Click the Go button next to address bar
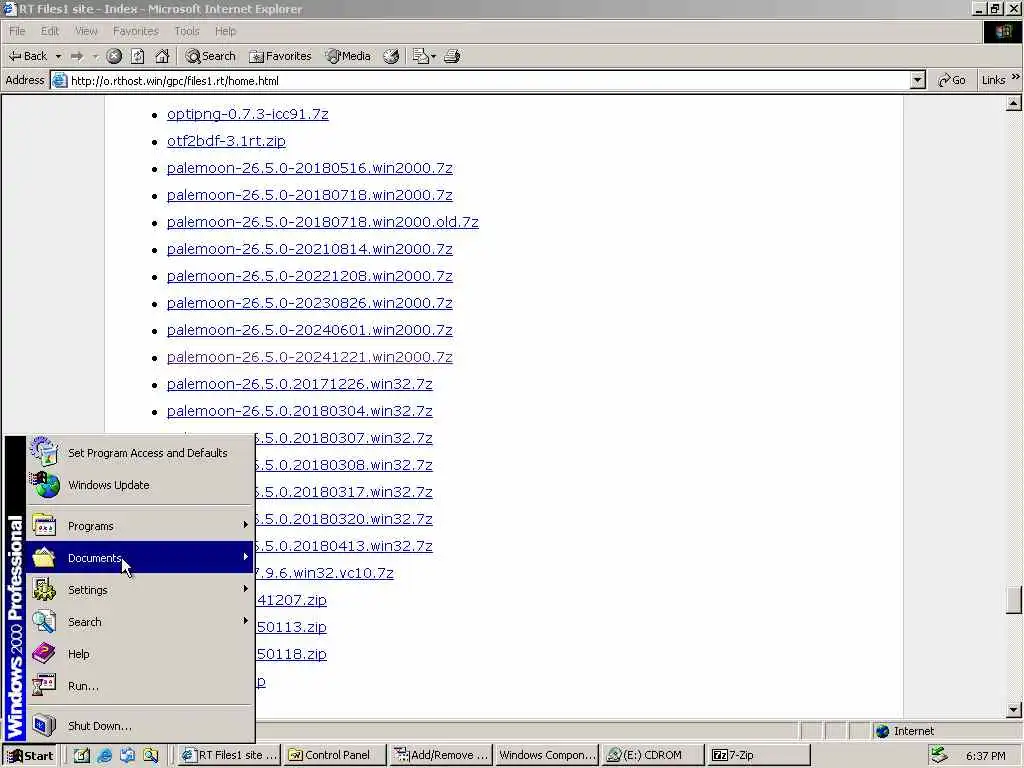Viewport: 1024px width, 768px height. point(952,80)
